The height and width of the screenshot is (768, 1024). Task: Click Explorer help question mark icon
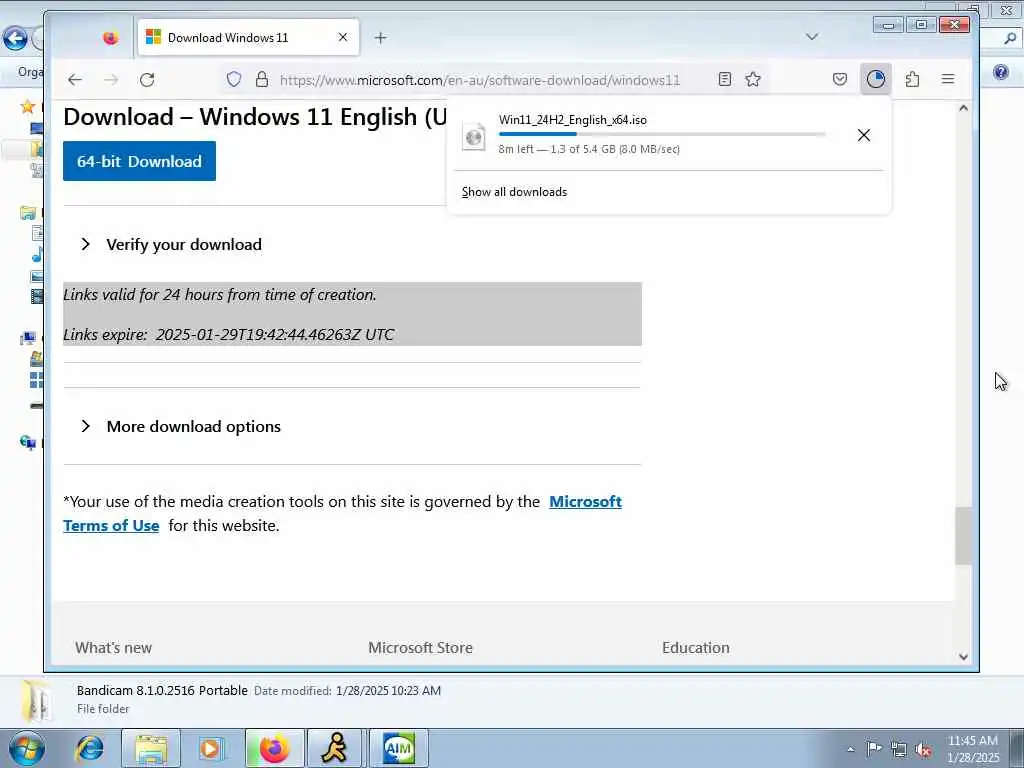pos(1001,72)
